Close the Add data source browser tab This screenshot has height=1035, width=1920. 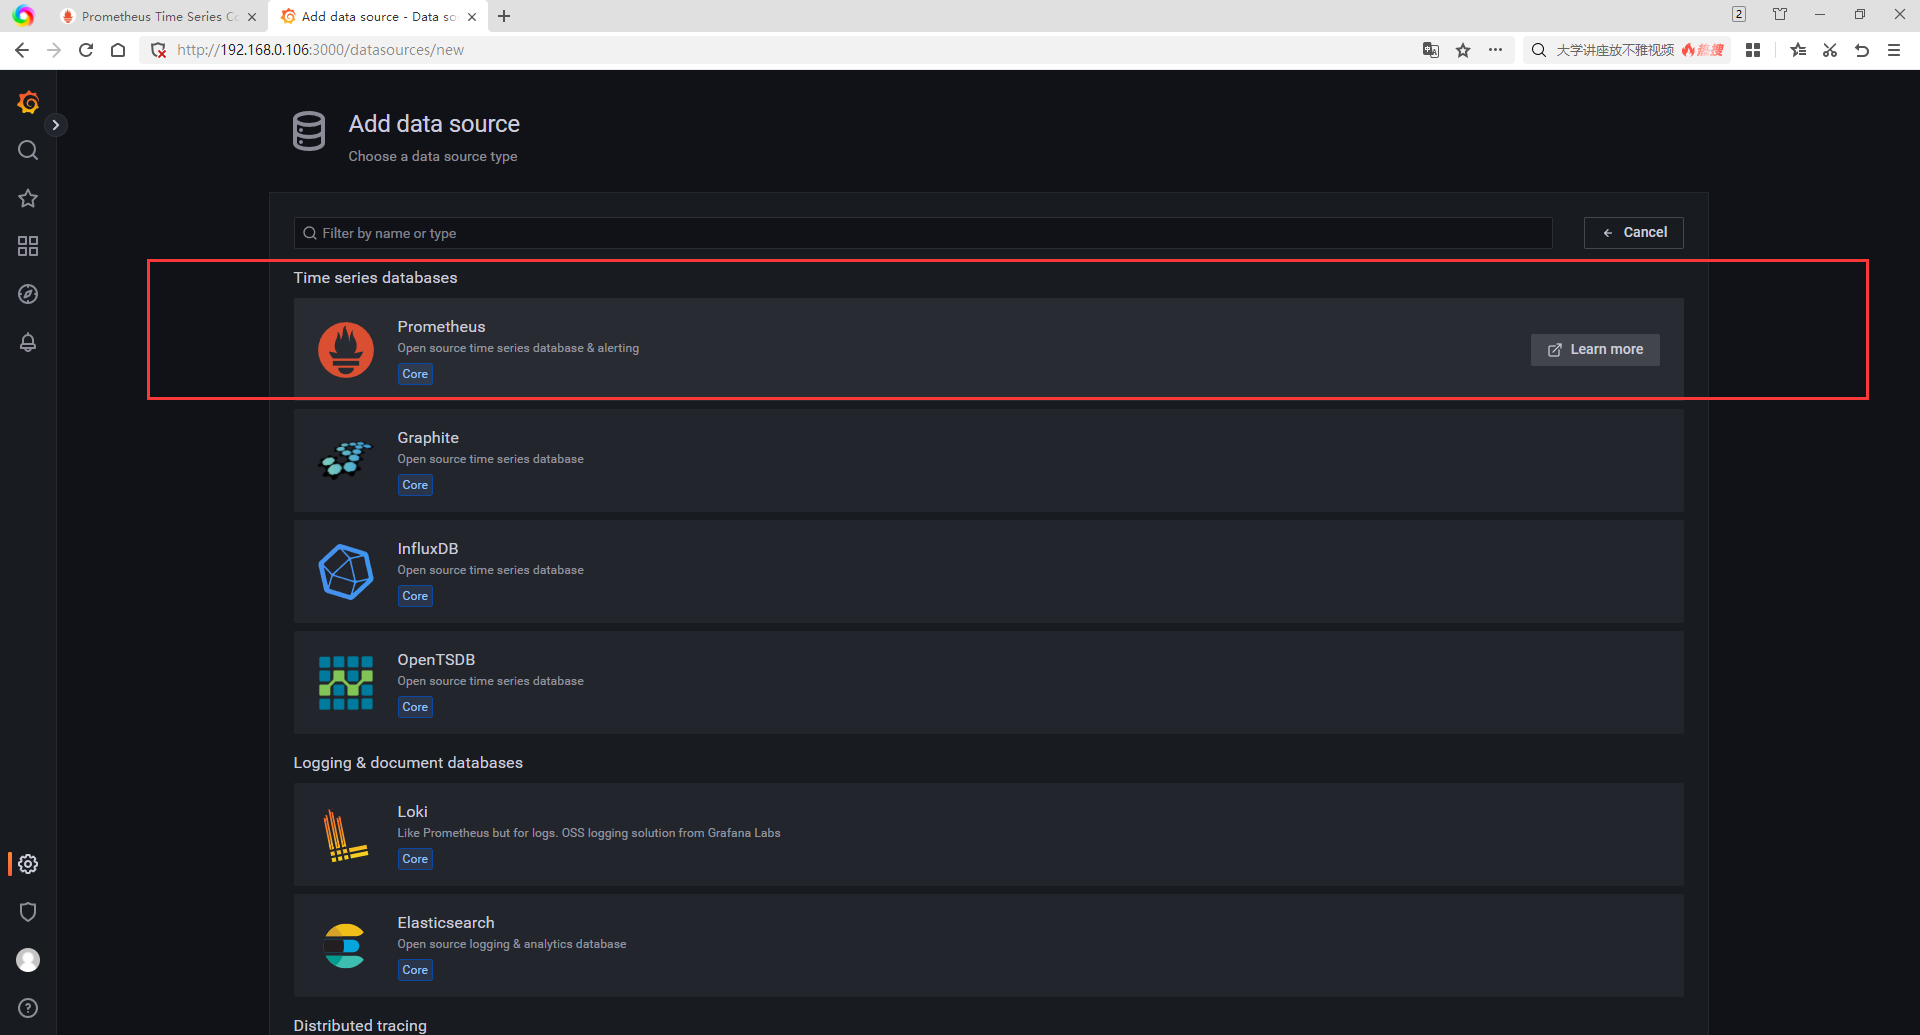[x=472, y=17]
